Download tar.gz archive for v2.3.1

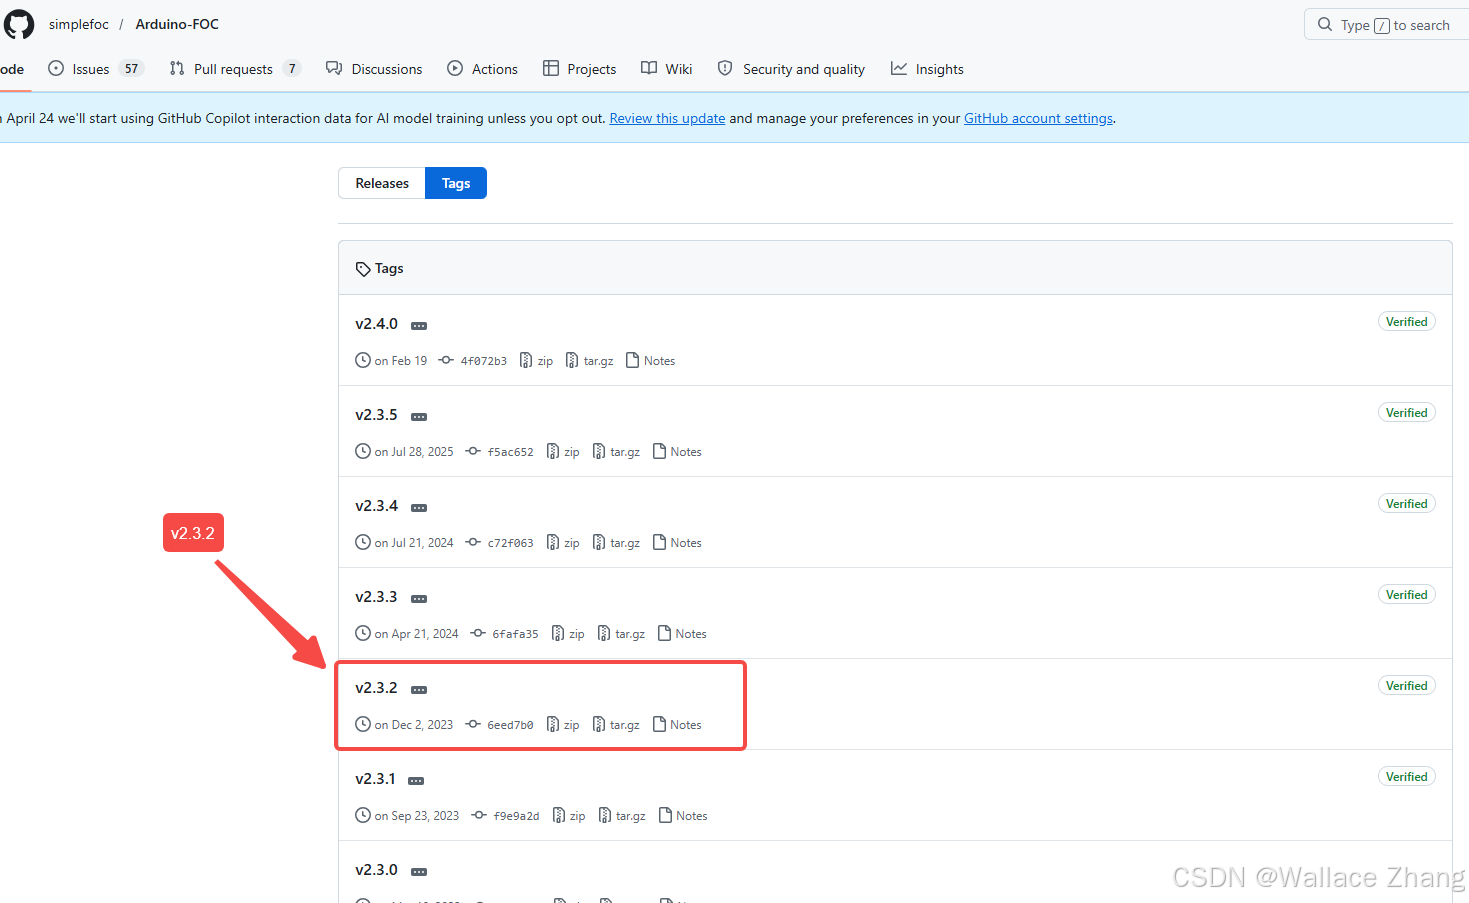point(622,816)
